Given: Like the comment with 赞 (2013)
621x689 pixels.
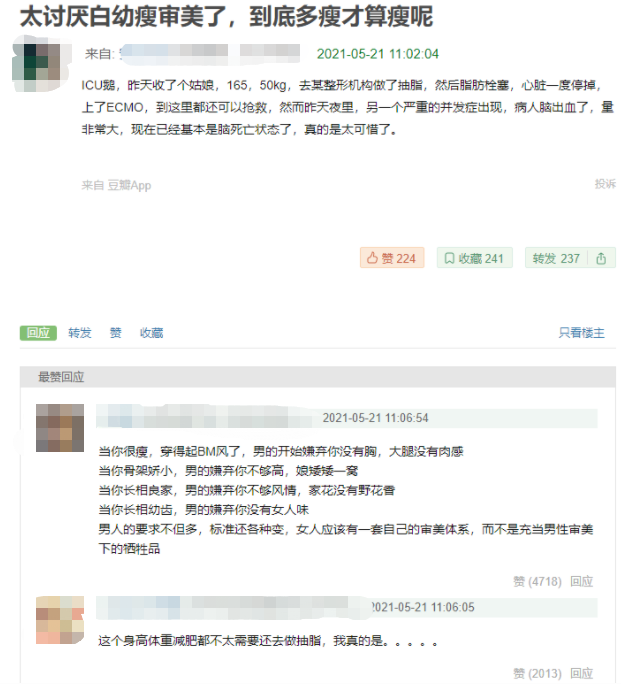Looking at the screenshot, I should pyautogui.click(x=537, y=673).
